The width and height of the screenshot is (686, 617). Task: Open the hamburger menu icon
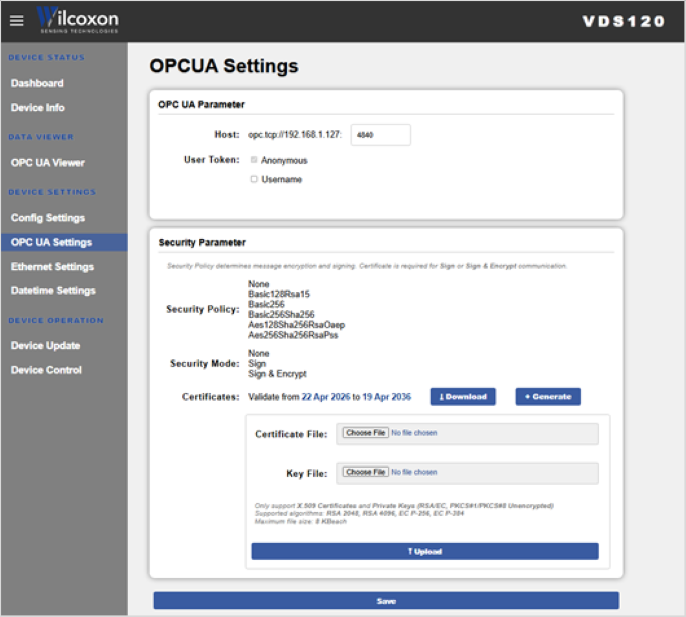[x=17, y=21]
